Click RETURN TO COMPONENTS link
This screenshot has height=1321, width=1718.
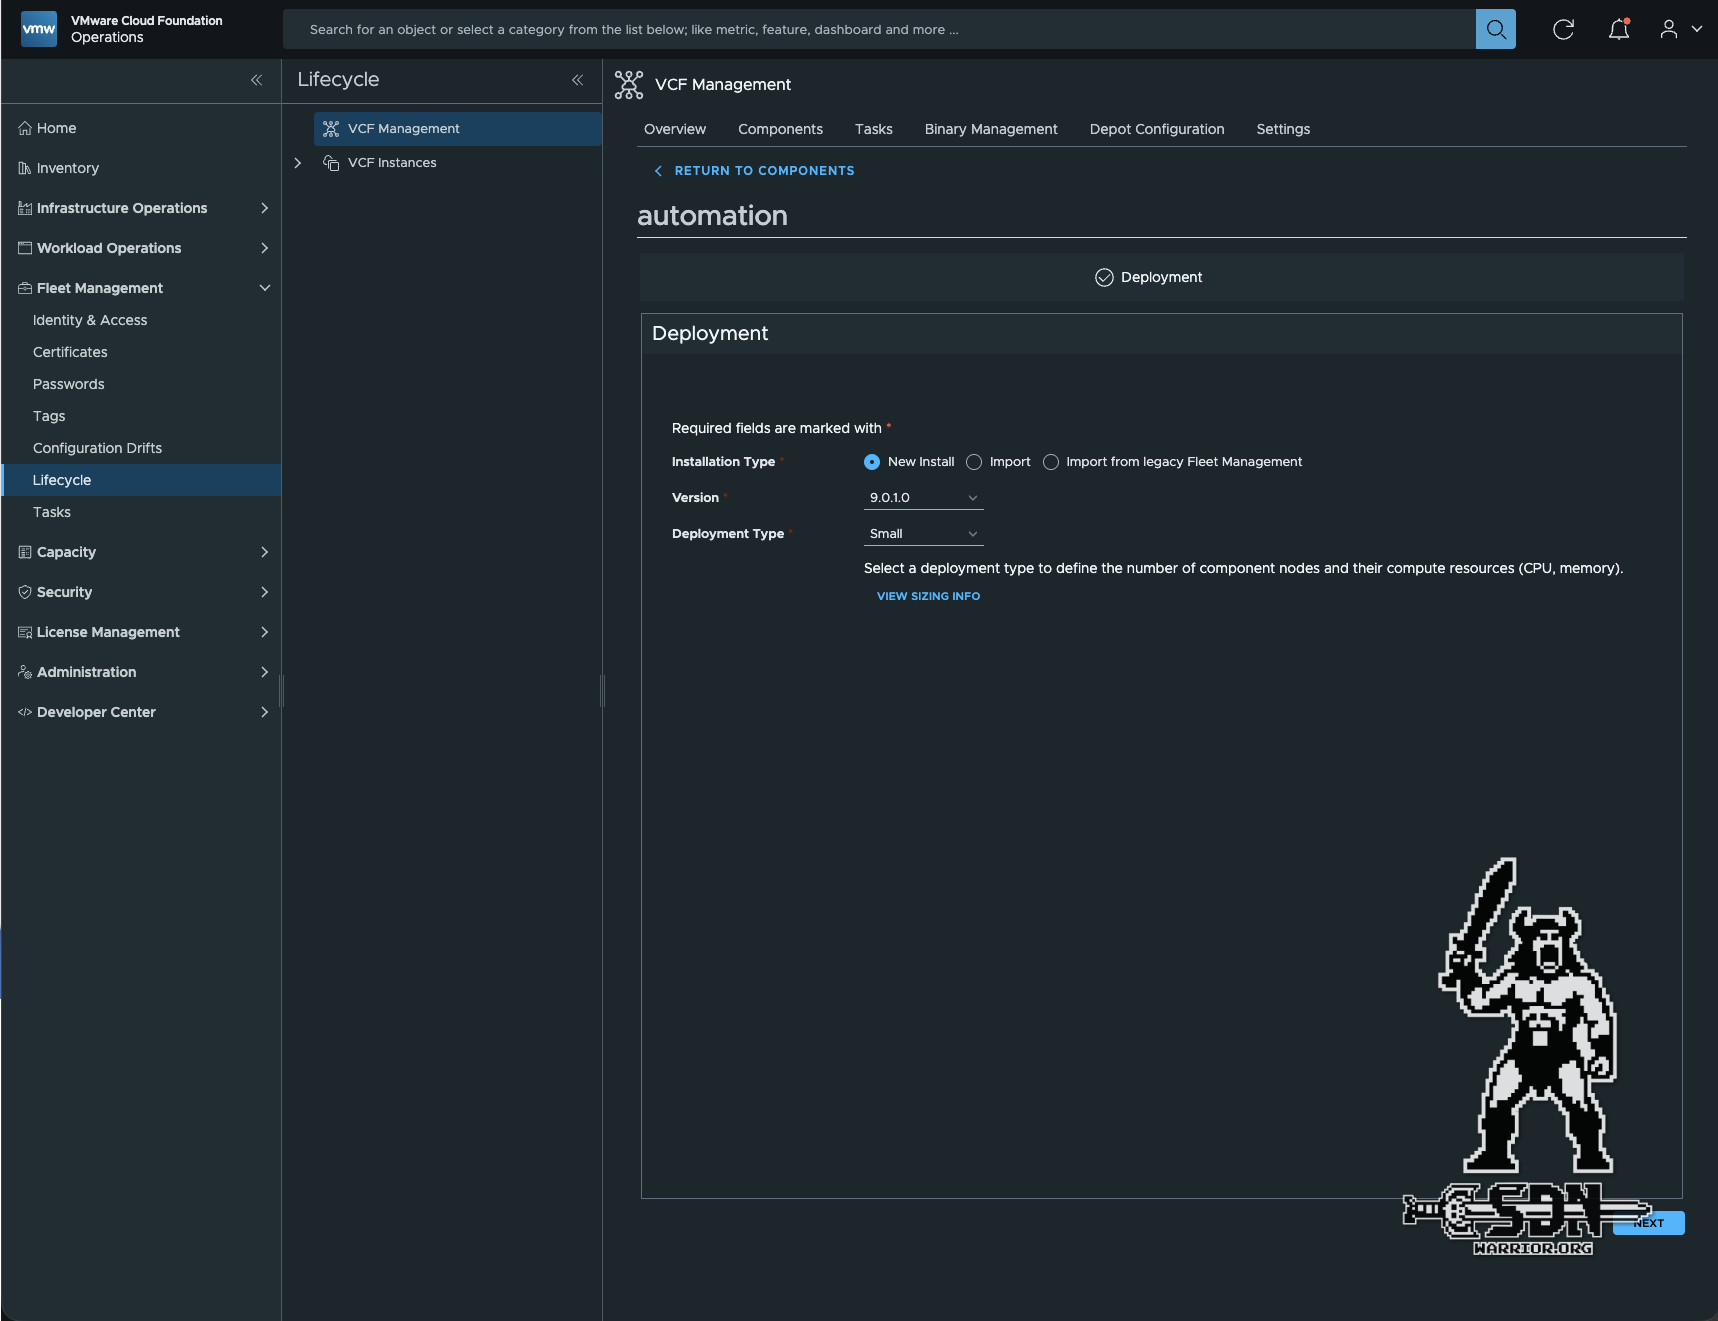(x=764, y=170)
